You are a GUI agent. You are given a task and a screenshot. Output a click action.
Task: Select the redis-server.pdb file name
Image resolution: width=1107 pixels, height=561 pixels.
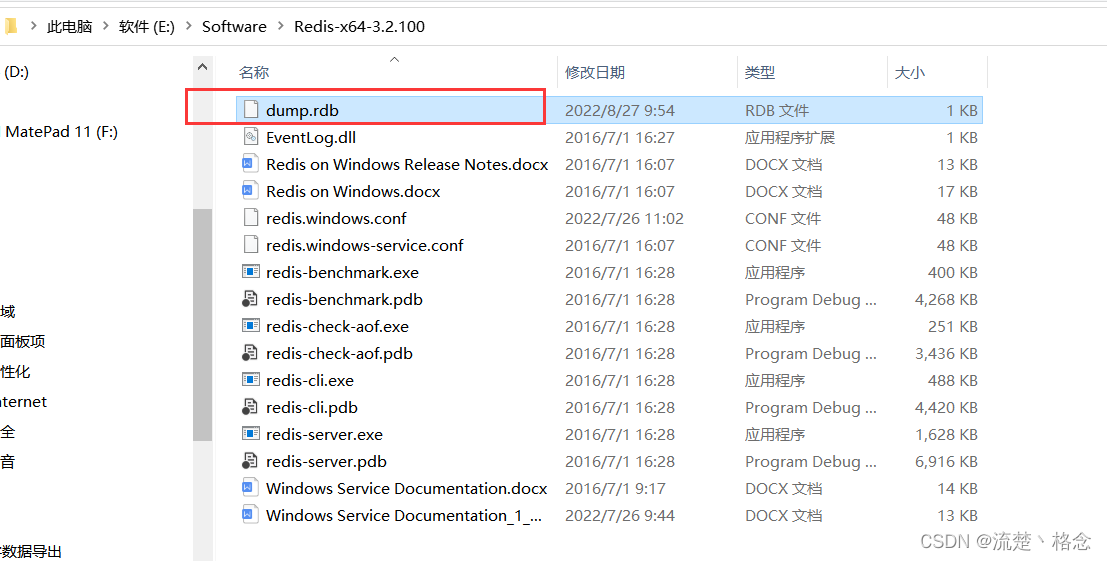click(326, 462)
